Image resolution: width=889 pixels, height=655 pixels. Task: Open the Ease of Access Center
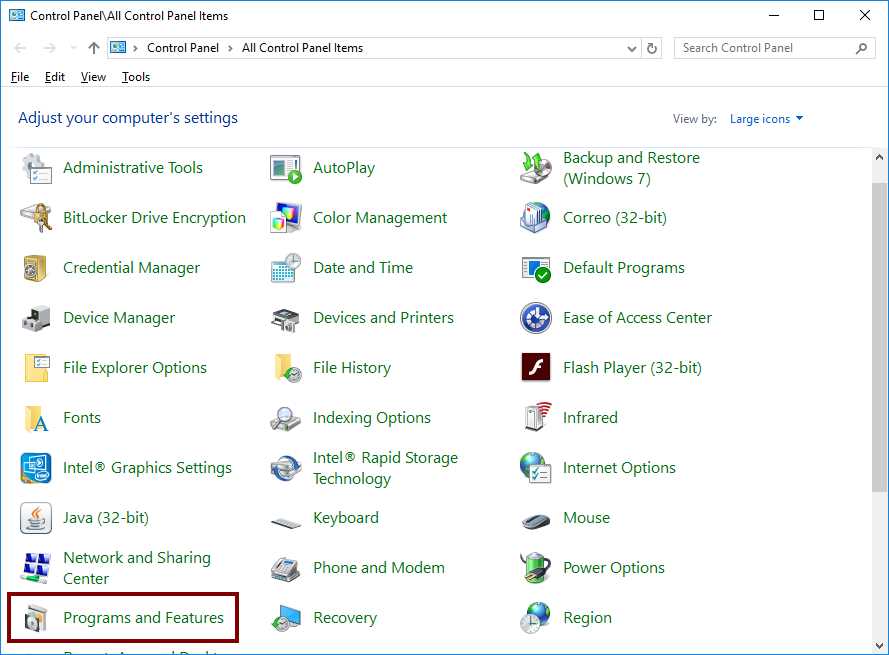pos(637,317)
